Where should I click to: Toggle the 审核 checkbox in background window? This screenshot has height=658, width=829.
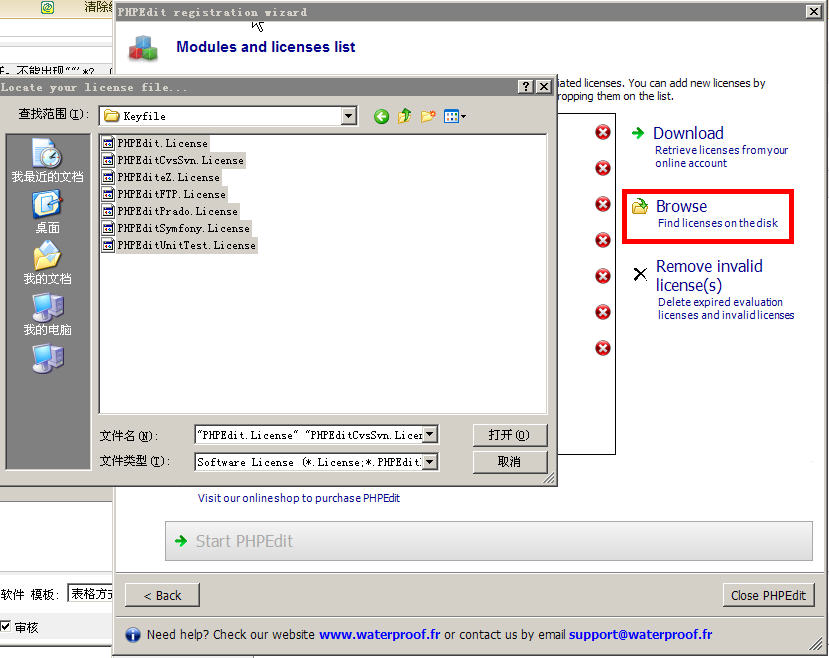point(5,626)
